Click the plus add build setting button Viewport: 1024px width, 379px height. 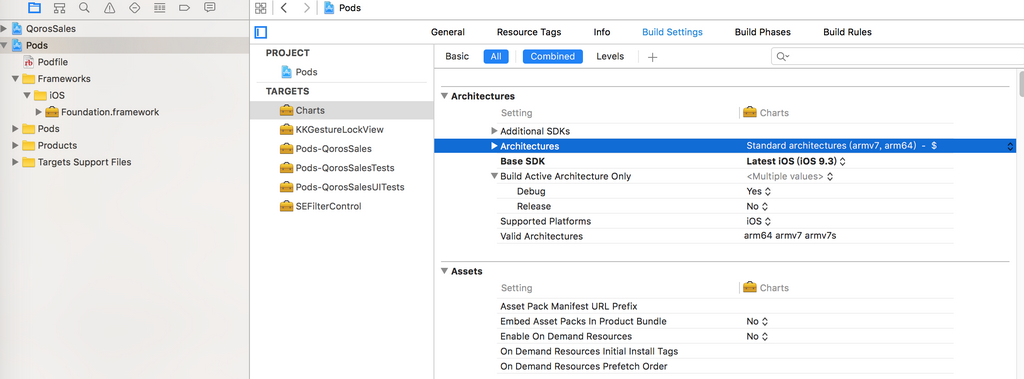(x=652, y=57)
